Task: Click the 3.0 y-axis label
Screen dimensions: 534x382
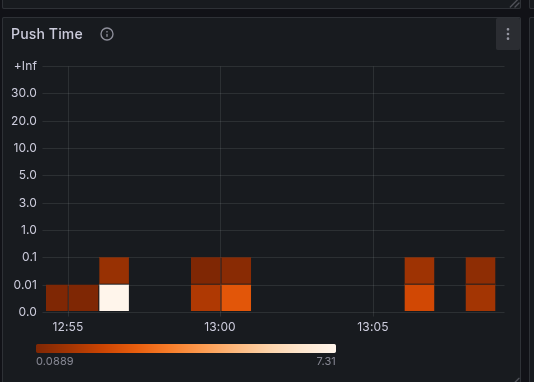Action: point(28,203)
